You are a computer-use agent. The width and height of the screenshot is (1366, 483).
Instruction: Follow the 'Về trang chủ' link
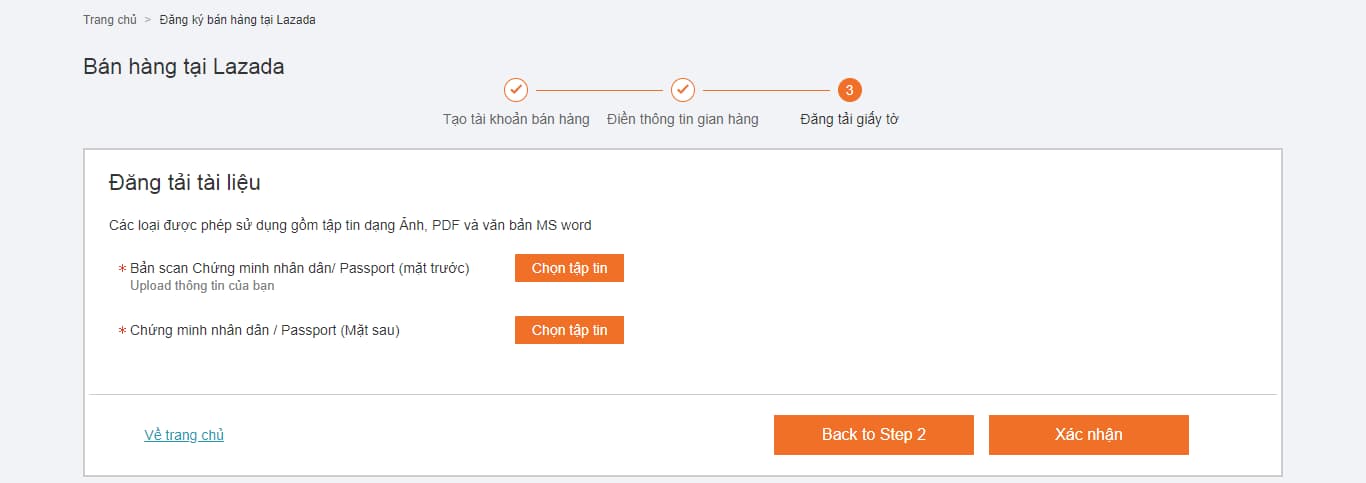pos(184,435)
